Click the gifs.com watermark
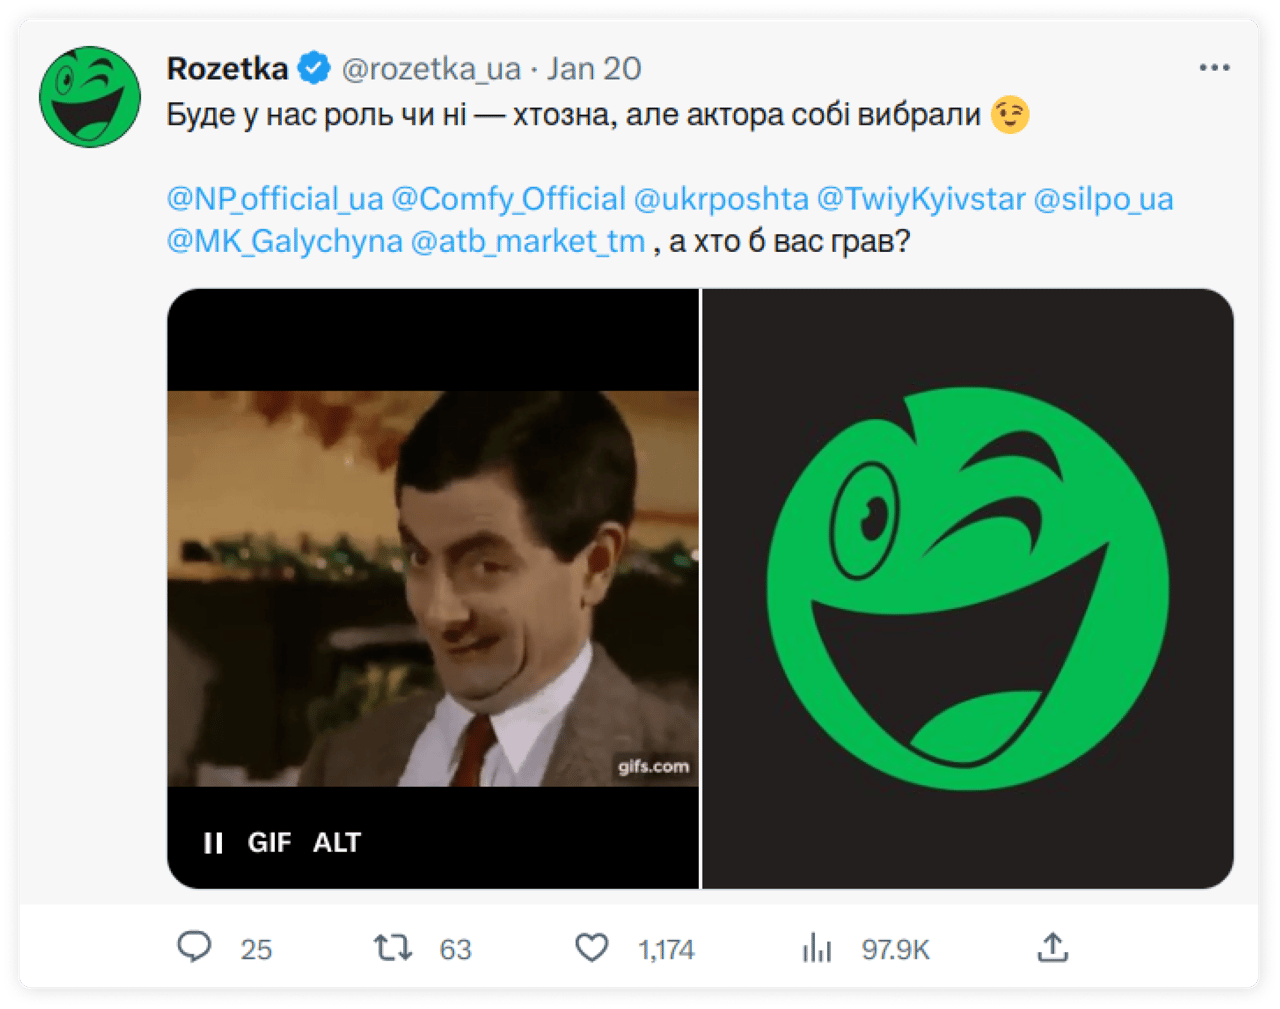This screenshot has width=1280, height=1009. tap(652, 766)
